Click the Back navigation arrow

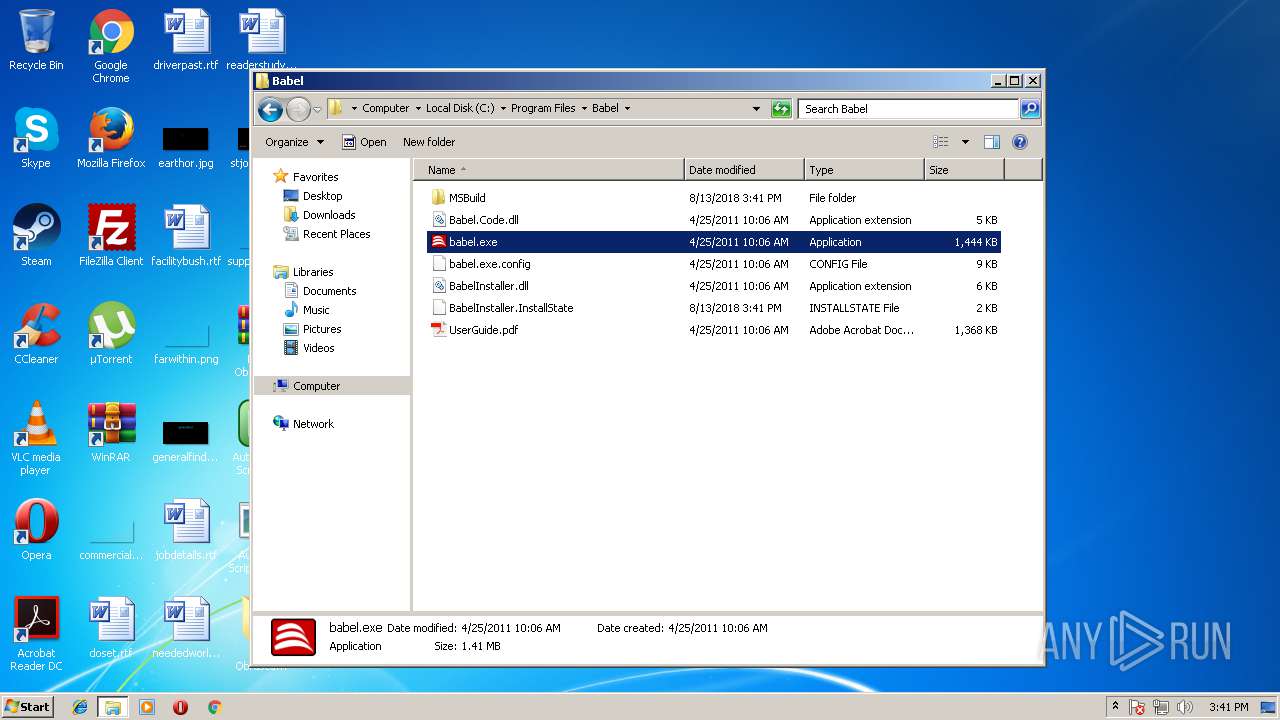tap(270, 109)
